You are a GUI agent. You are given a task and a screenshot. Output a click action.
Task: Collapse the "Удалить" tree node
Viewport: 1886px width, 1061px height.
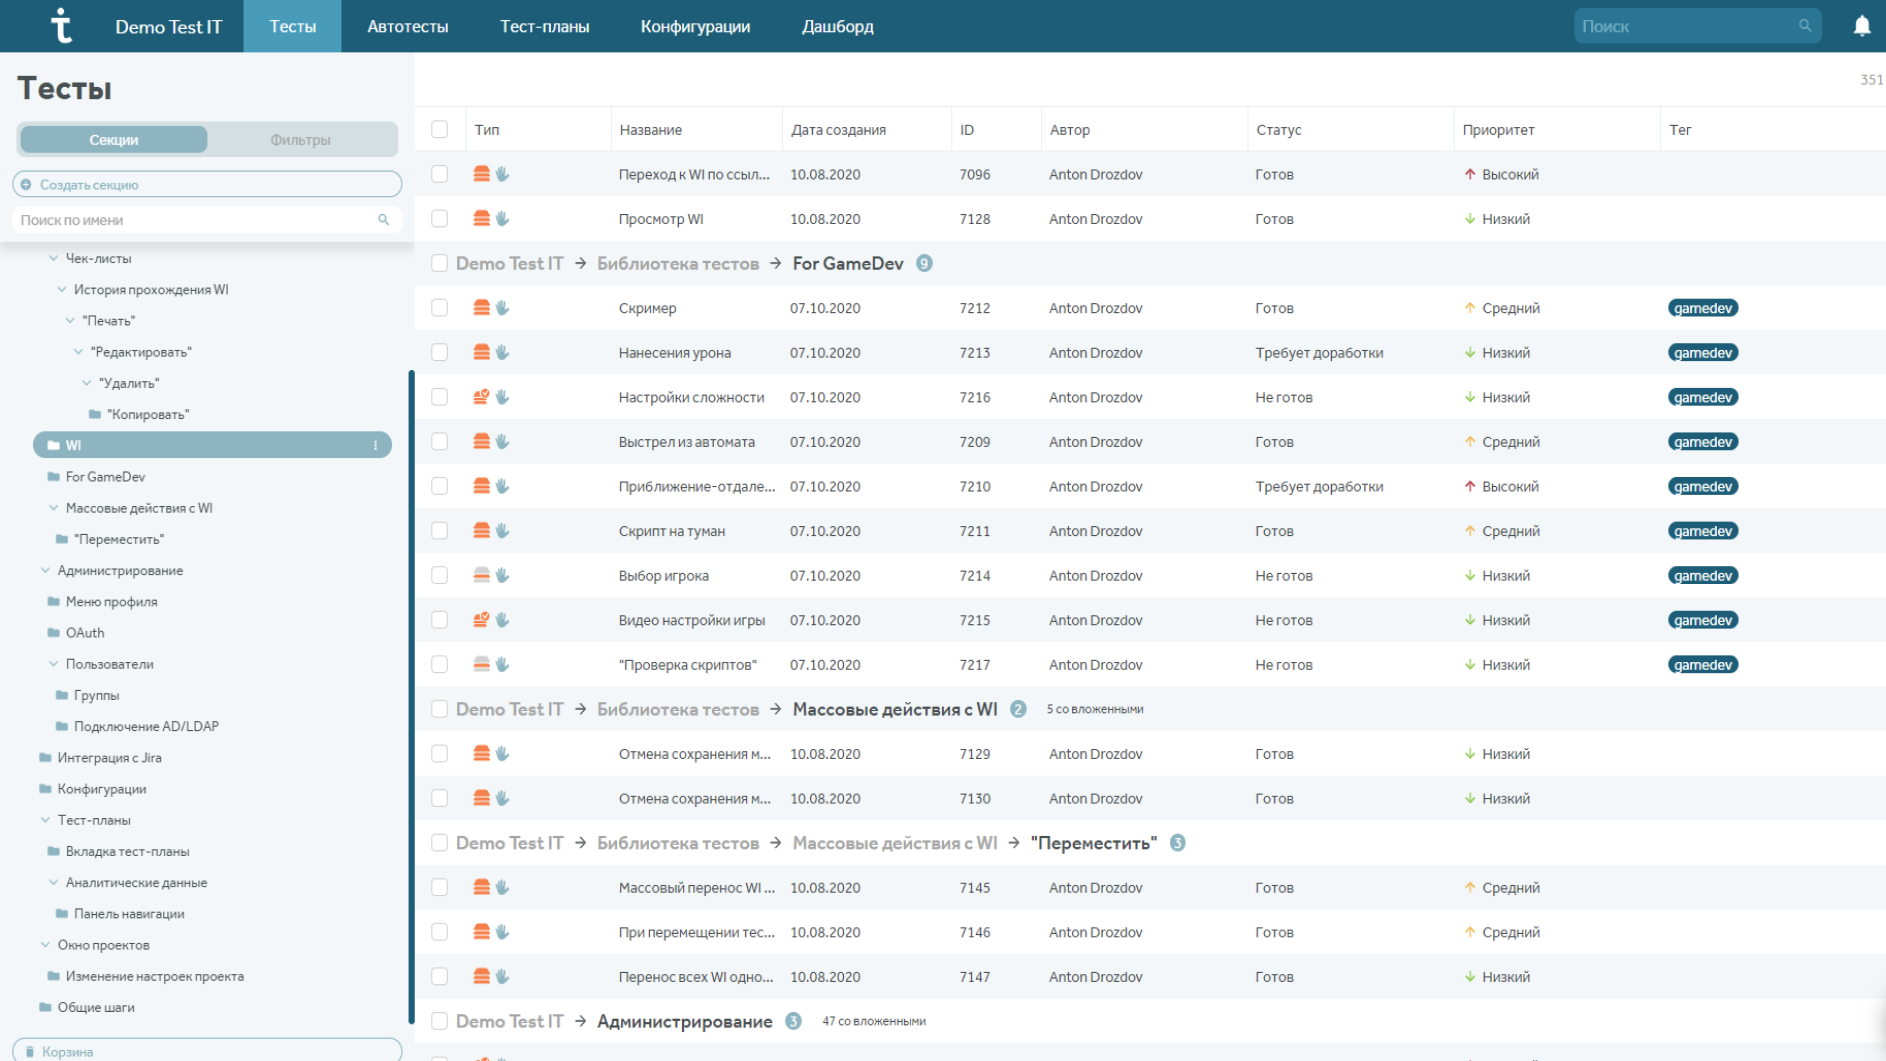coord(87,383)
